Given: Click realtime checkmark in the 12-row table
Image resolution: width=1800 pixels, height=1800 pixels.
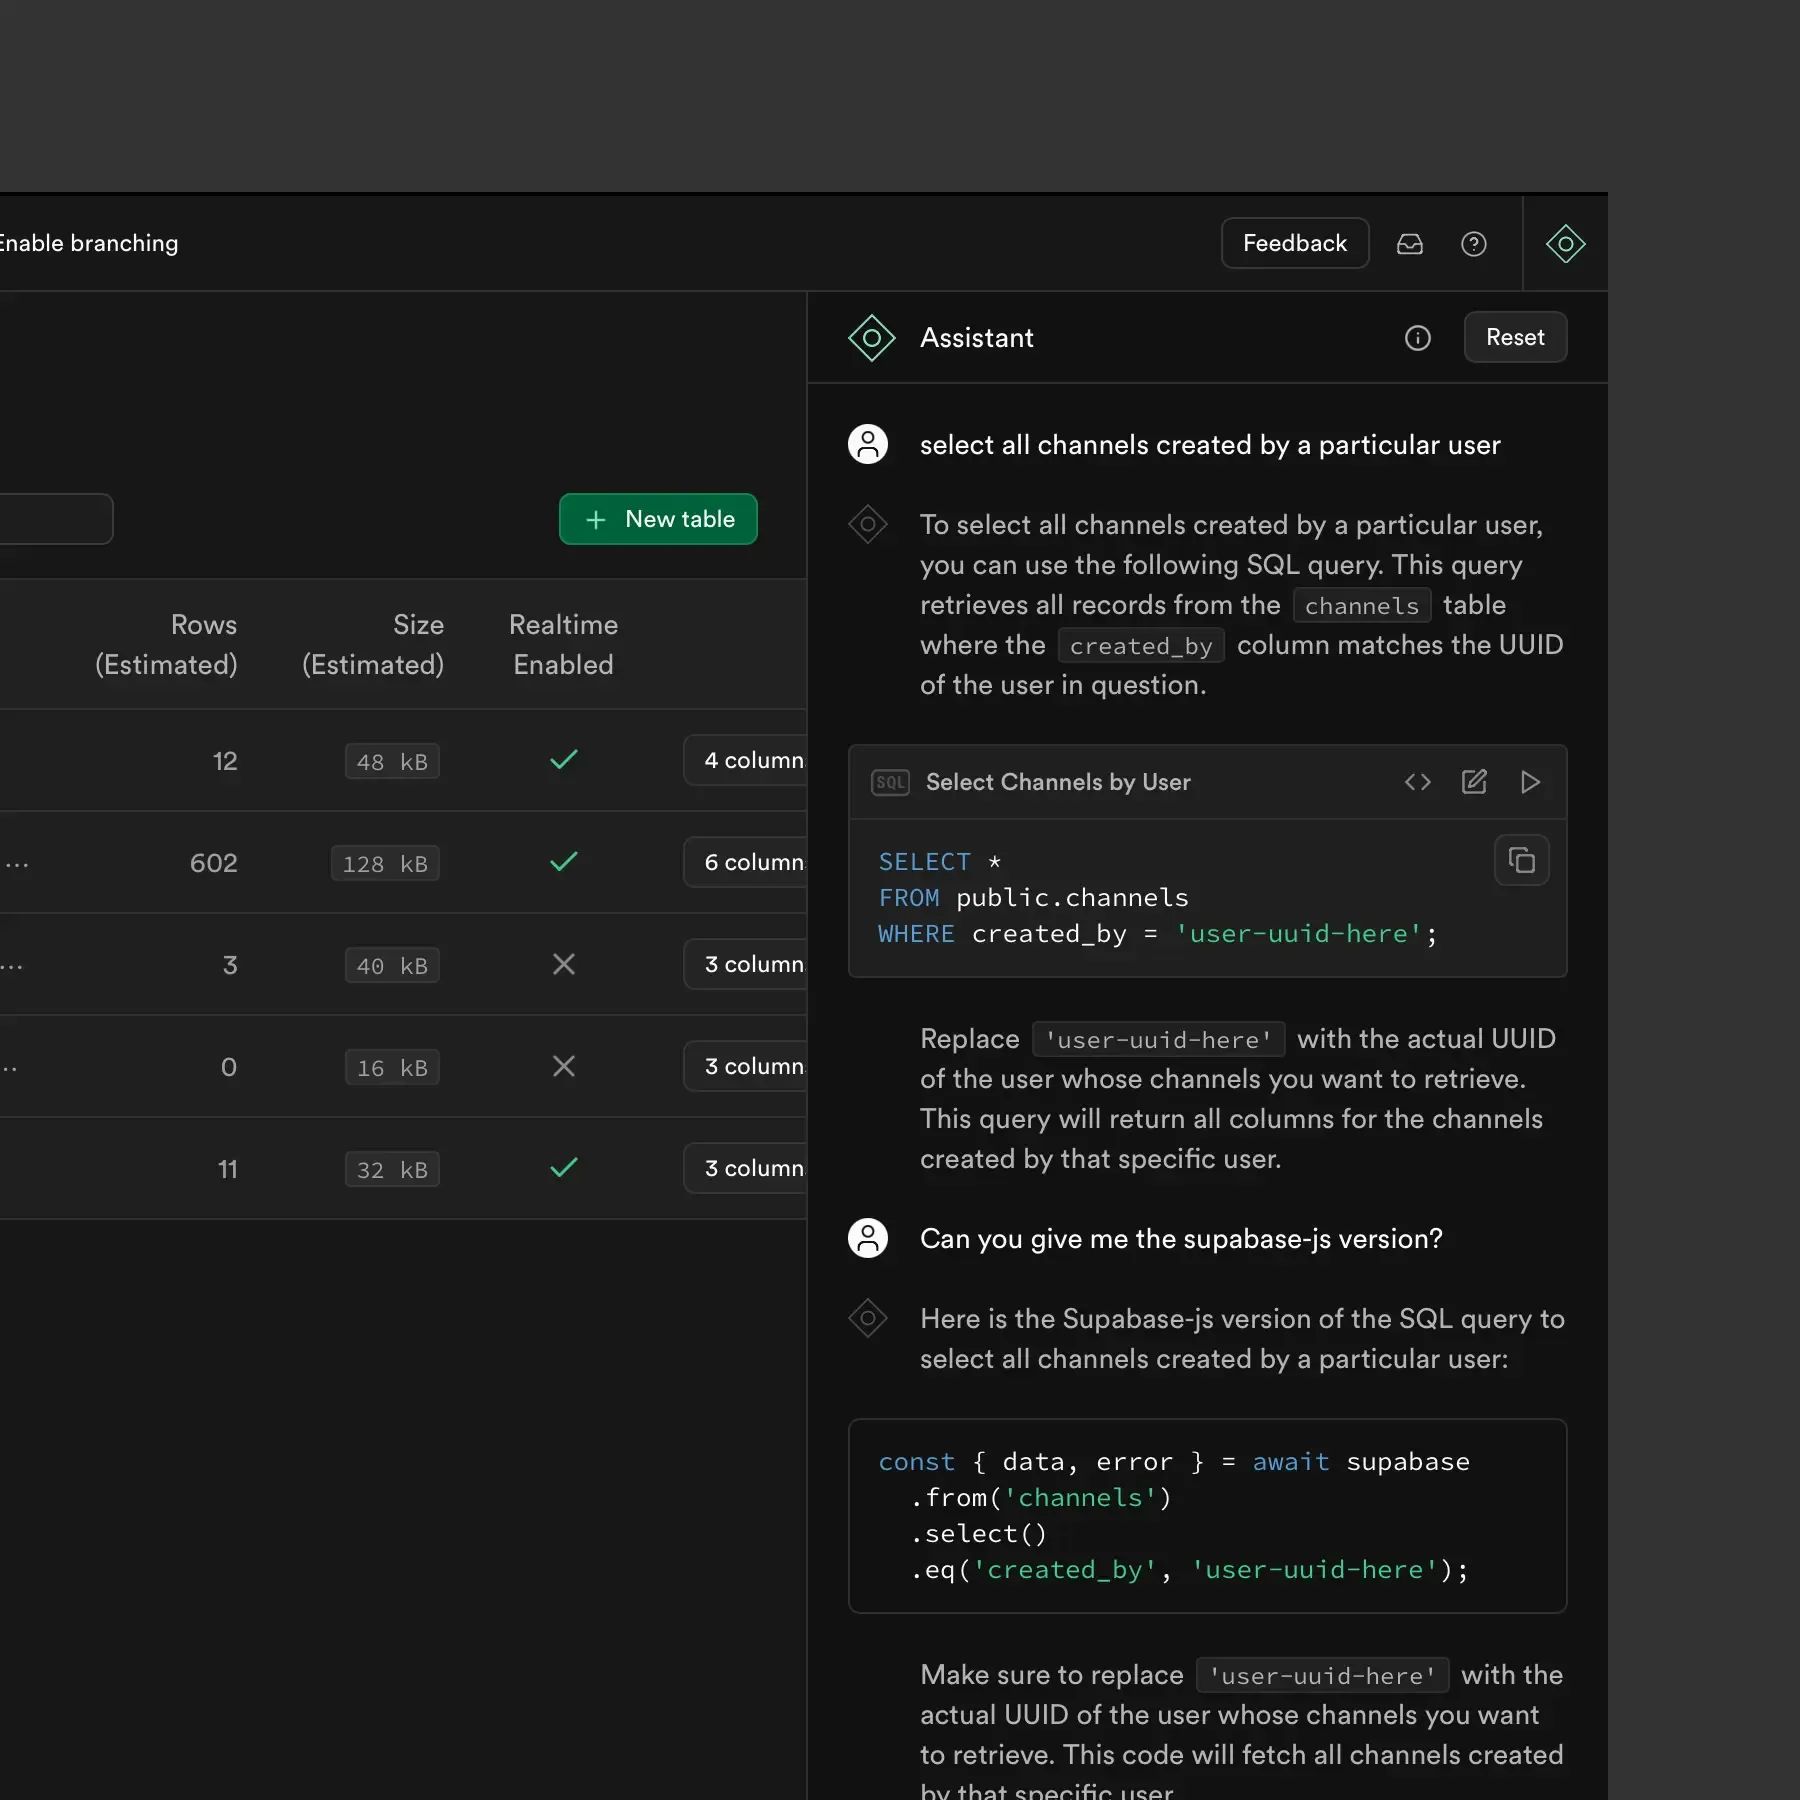Looking at the screenshot, I should (564, 760).
